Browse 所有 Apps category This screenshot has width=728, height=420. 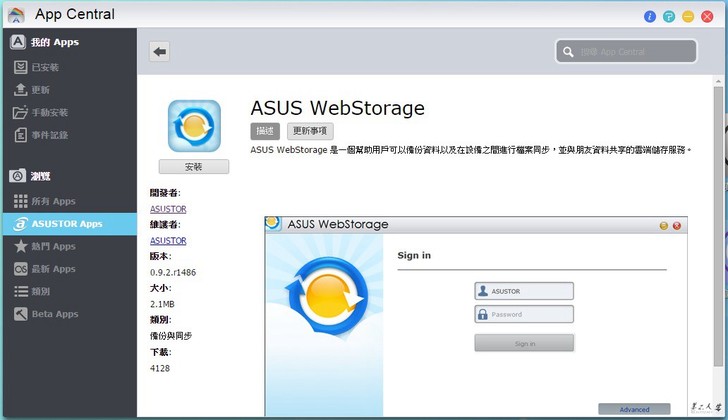(x=53, y=201)
